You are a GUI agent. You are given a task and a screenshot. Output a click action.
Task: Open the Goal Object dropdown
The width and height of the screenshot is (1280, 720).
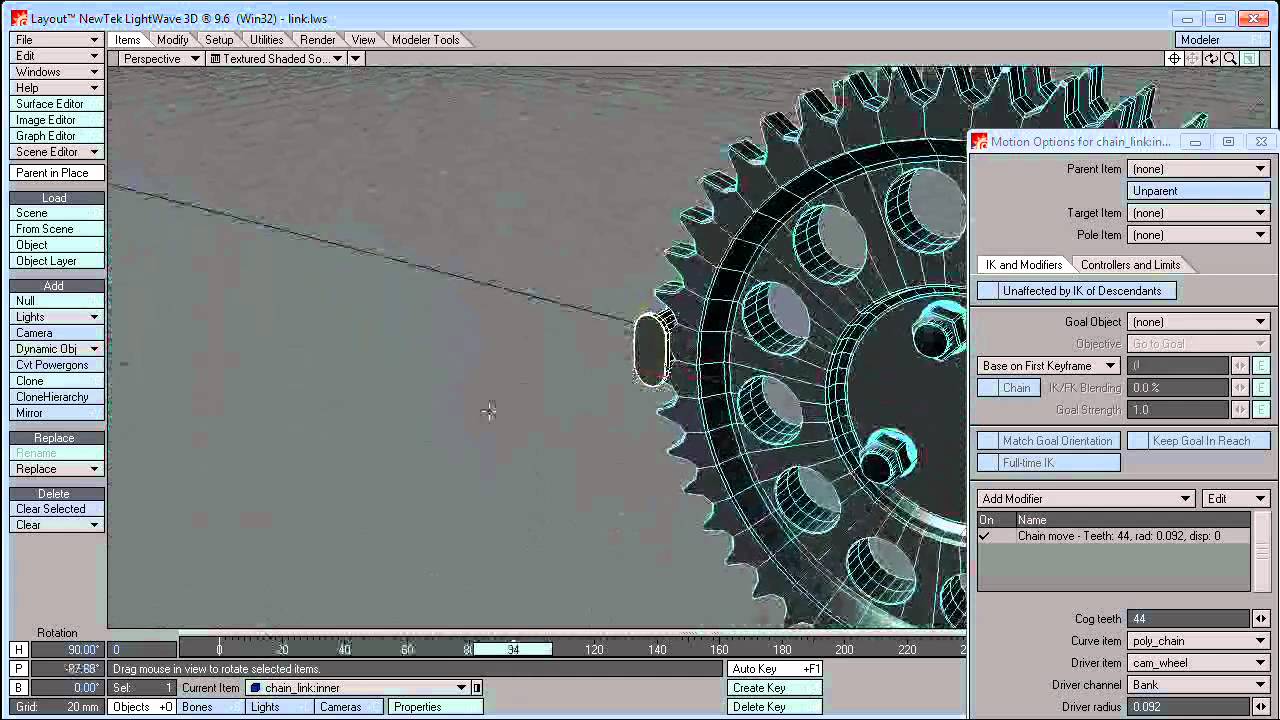click(x=1199, y=322)
